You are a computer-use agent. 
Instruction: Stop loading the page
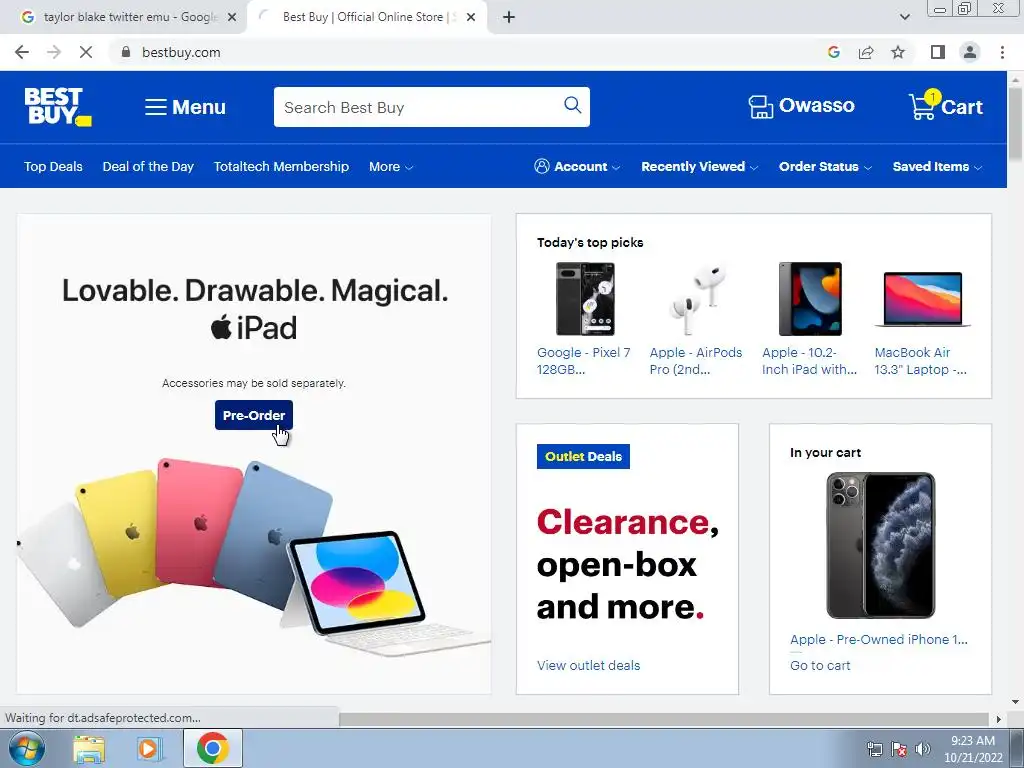pos(86,52)
